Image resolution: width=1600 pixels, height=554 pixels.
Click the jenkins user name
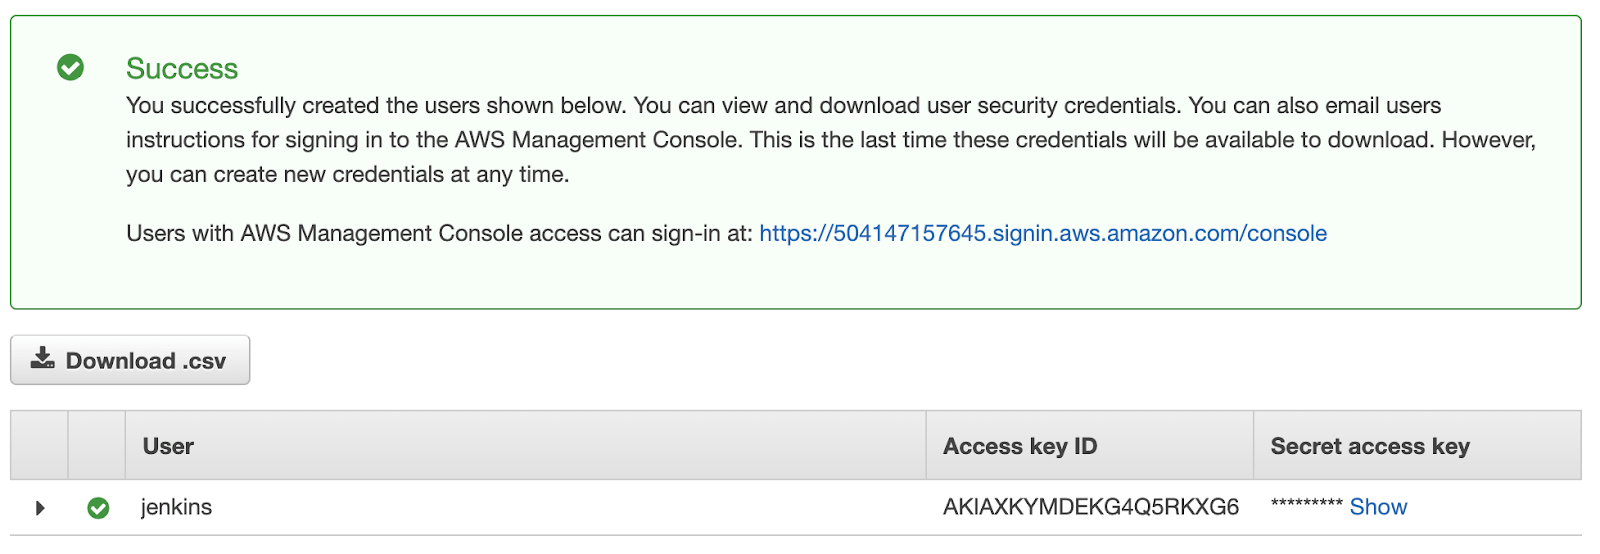[176, 507]
